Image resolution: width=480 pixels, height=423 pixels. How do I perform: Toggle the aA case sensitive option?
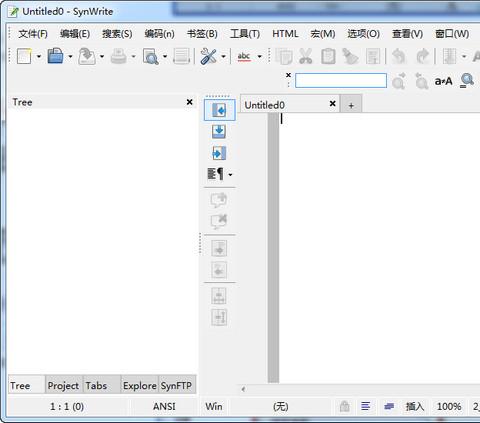444,81
